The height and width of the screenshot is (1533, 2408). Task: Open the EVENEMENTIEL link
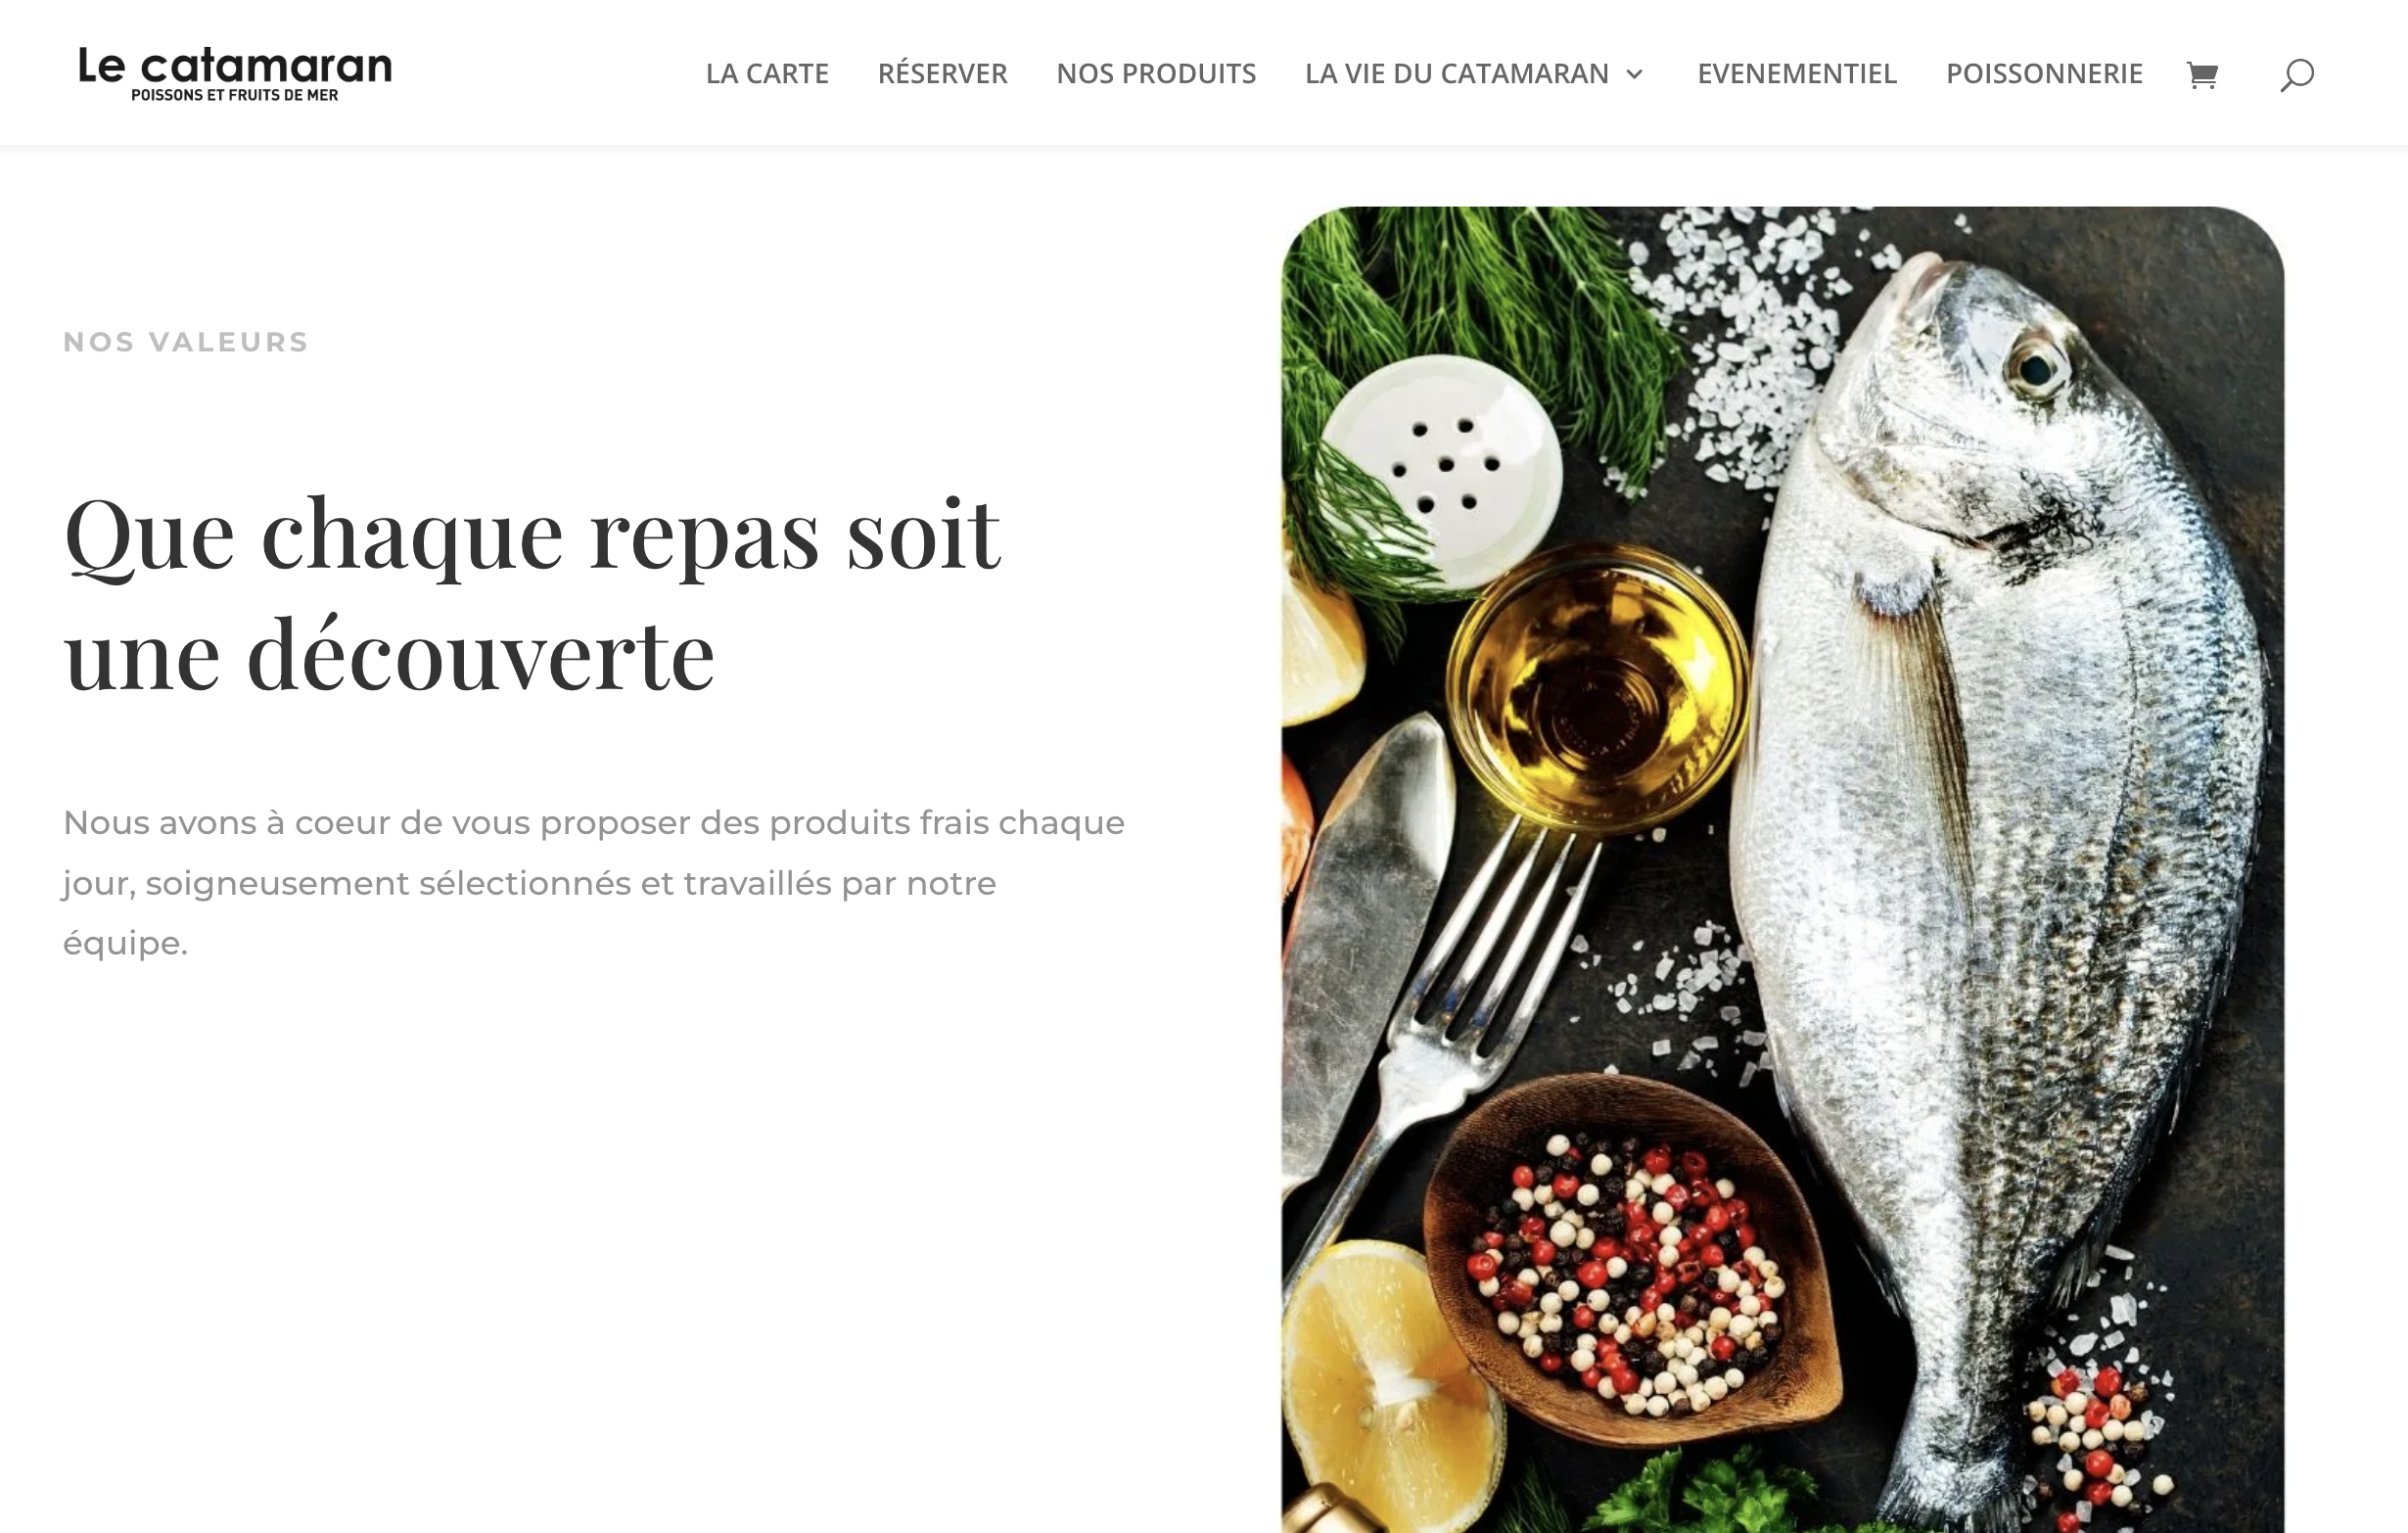click(1797, 74)
